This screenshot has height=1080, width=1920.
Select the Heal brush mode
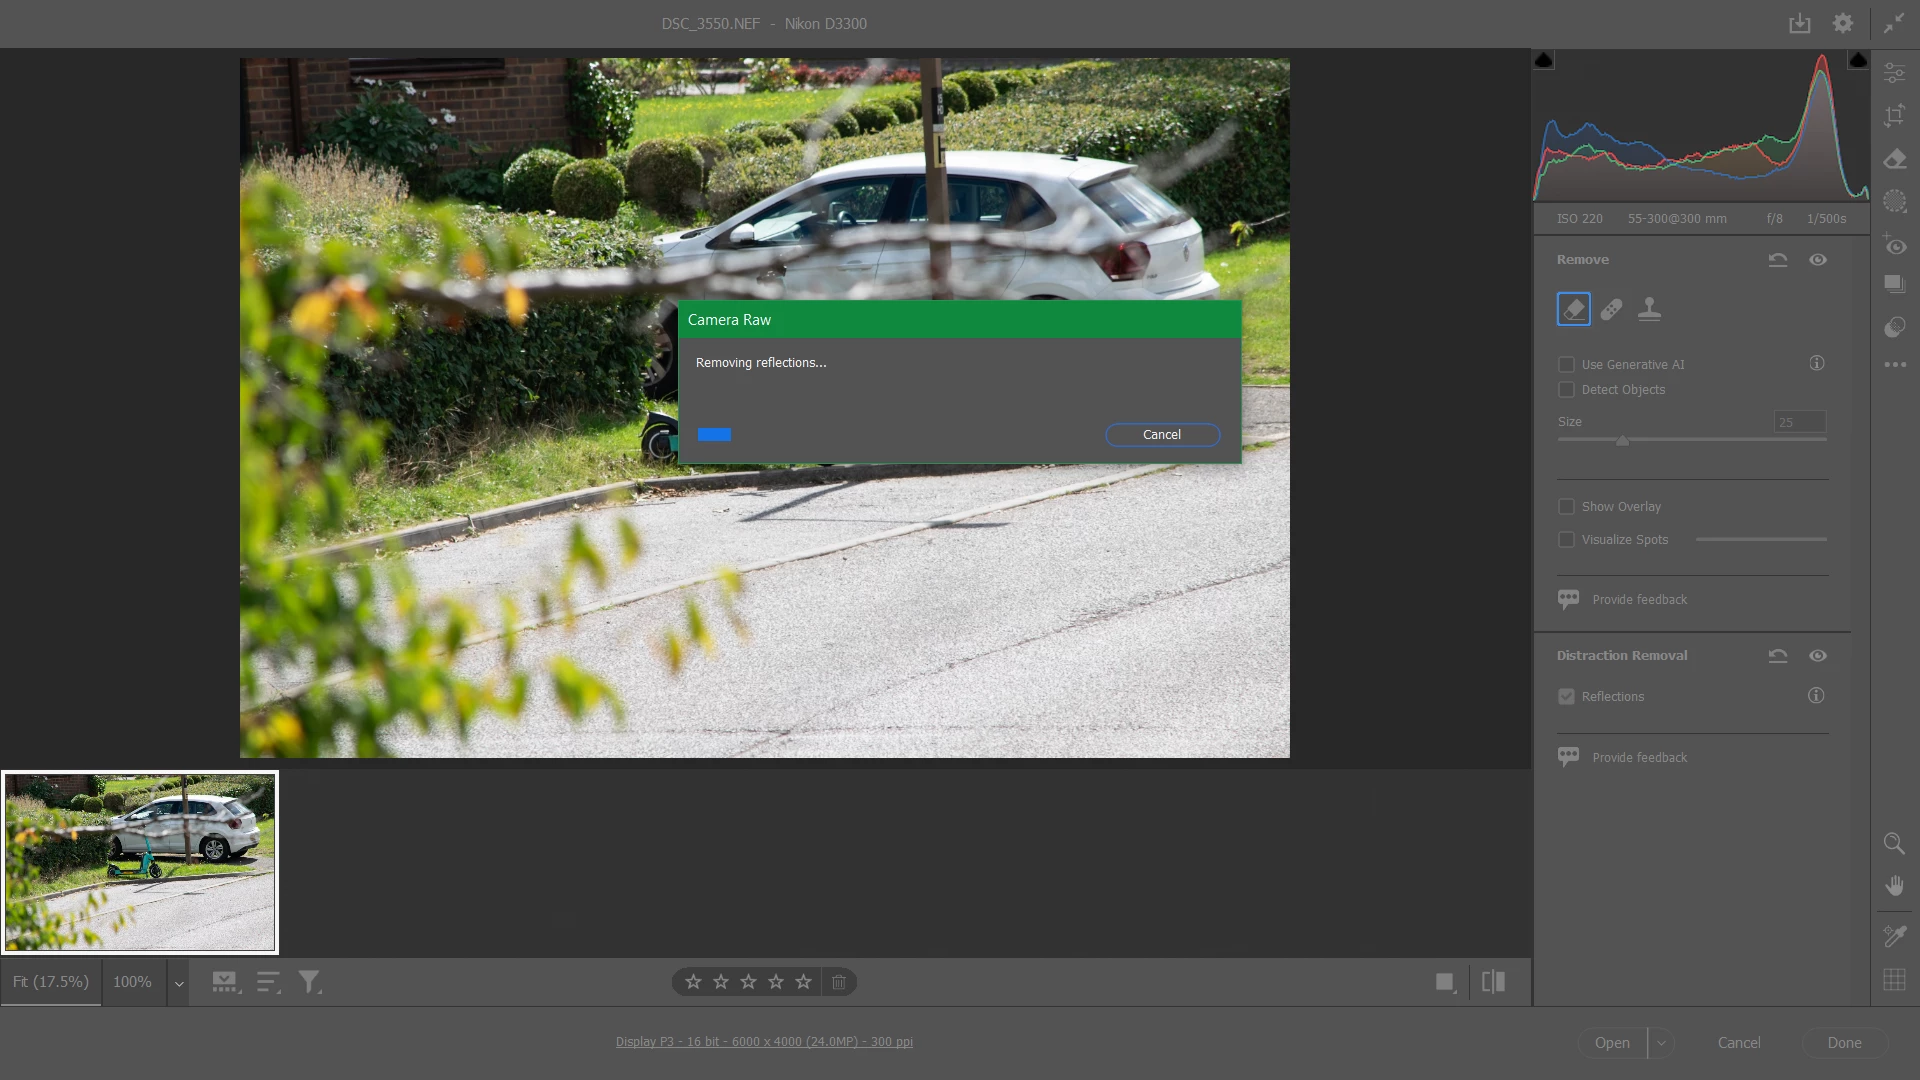[1611, 310]
